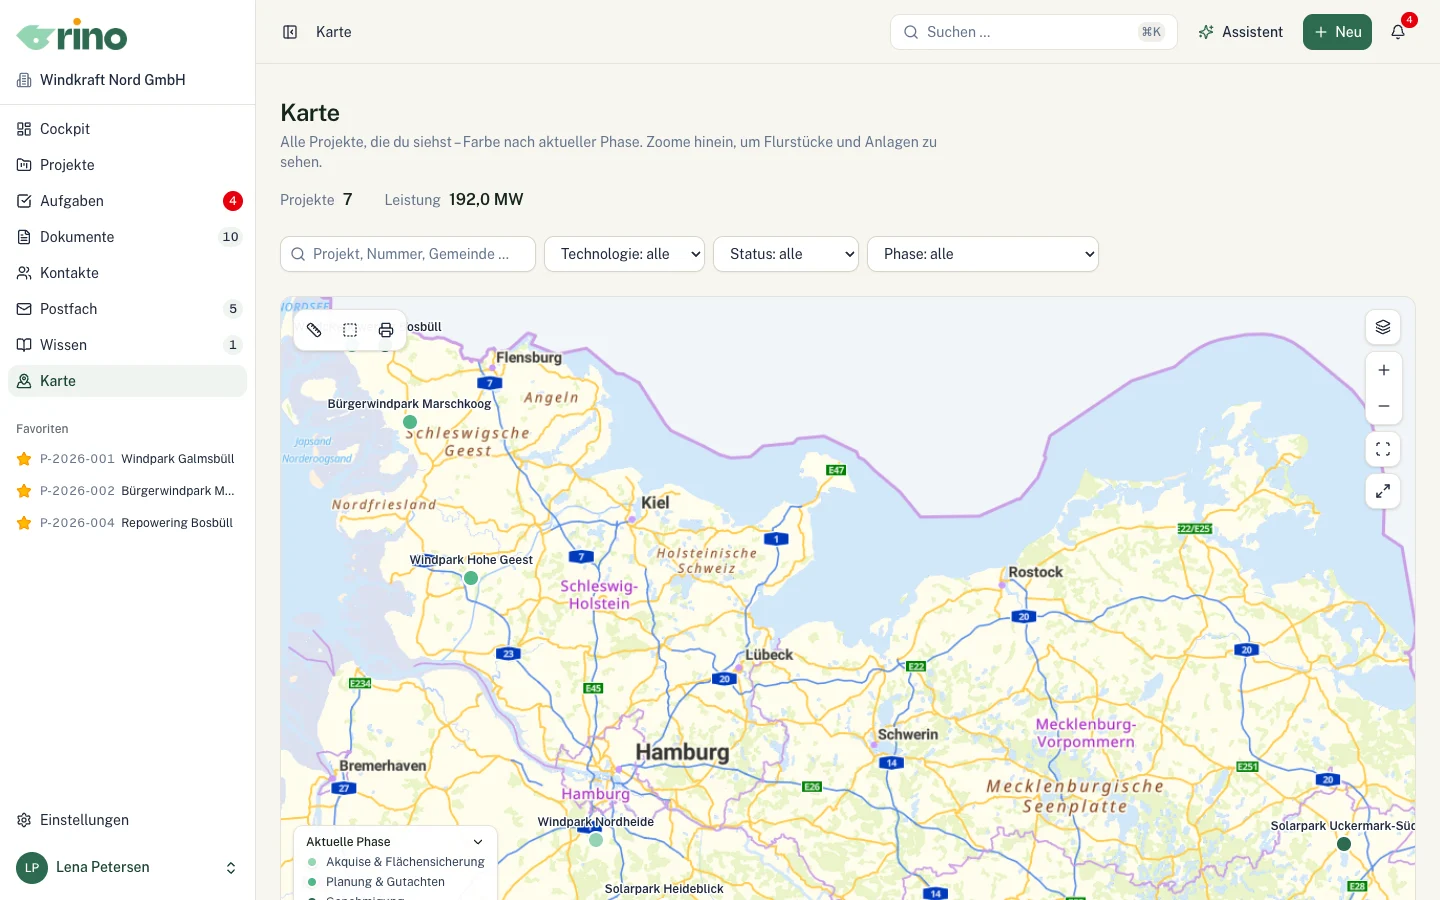Click the Postfach count badge 5
Screen dimensions: 1440x900
point(233,309)
